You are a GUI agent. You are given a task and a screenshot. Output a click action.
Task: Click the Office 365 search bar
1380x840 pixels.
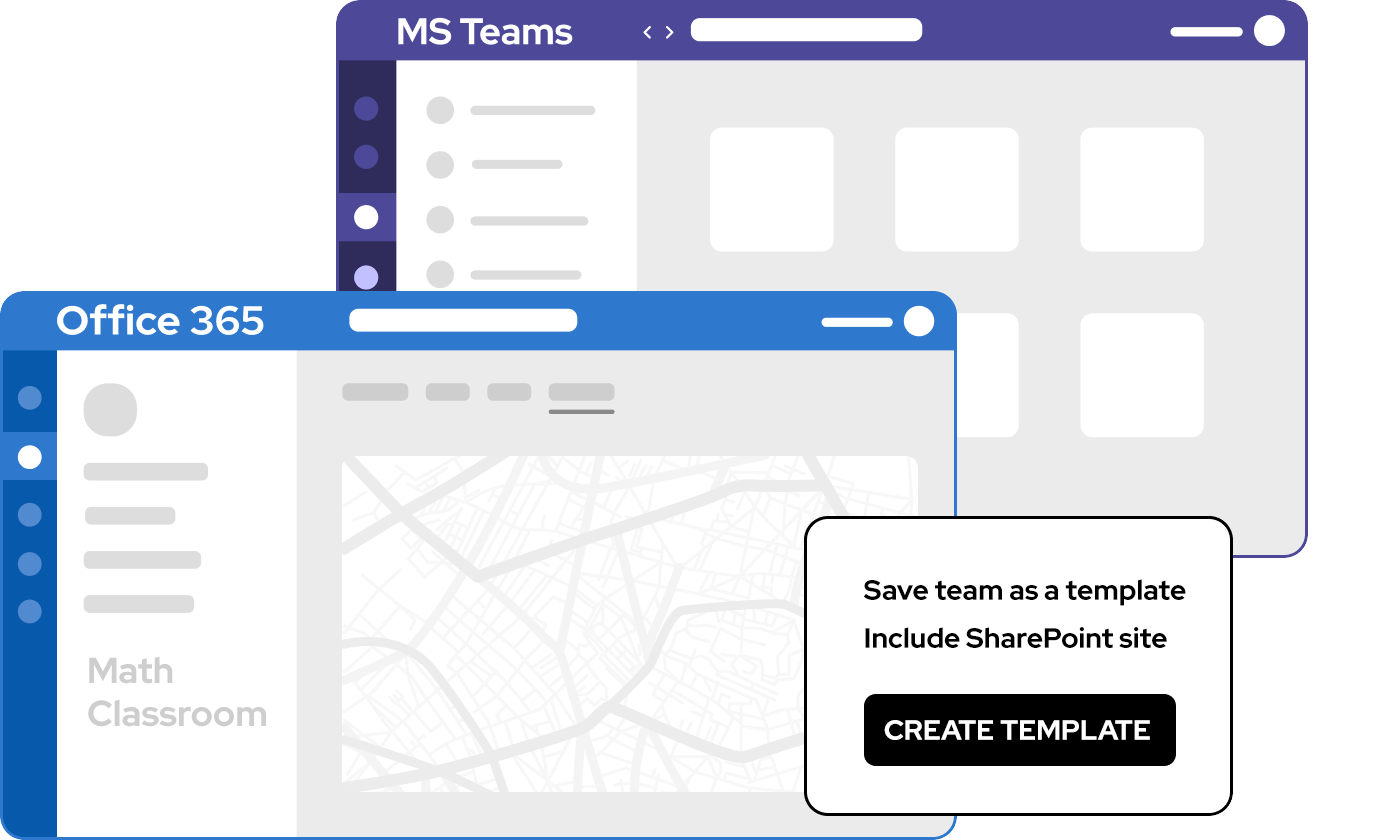(x=463, y=320)
